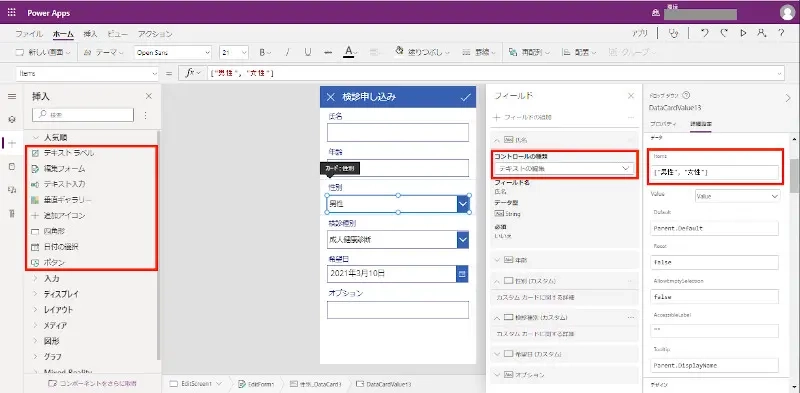
Task: Expand the グラフ category
Action: coord(36,356)
